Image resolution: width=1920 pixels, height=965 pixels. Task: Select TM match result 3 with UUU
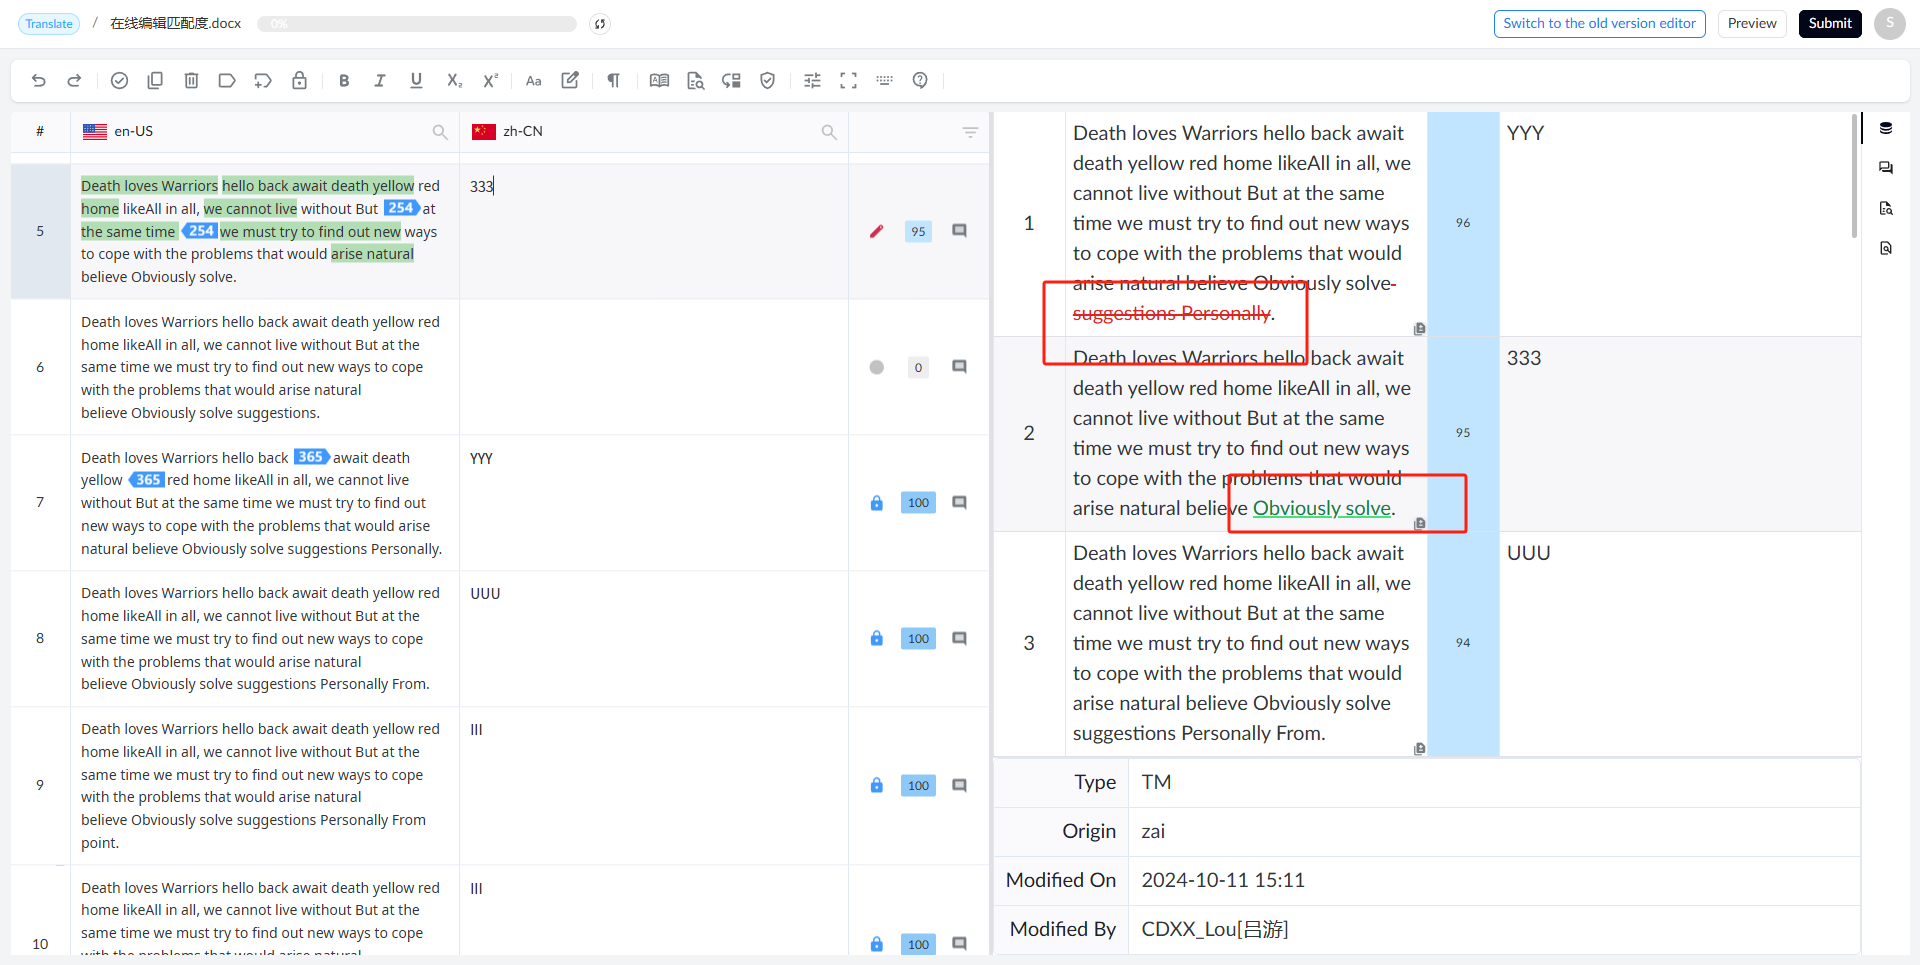[1427, 643]
